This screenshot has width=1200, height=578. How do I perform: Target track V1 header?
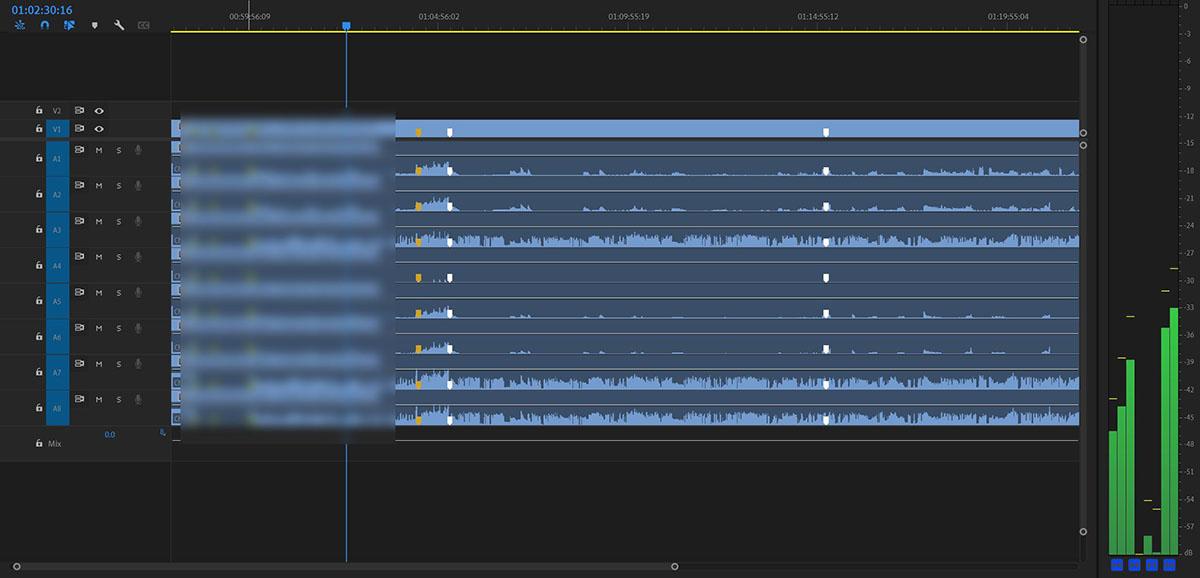tap(57, 129)
